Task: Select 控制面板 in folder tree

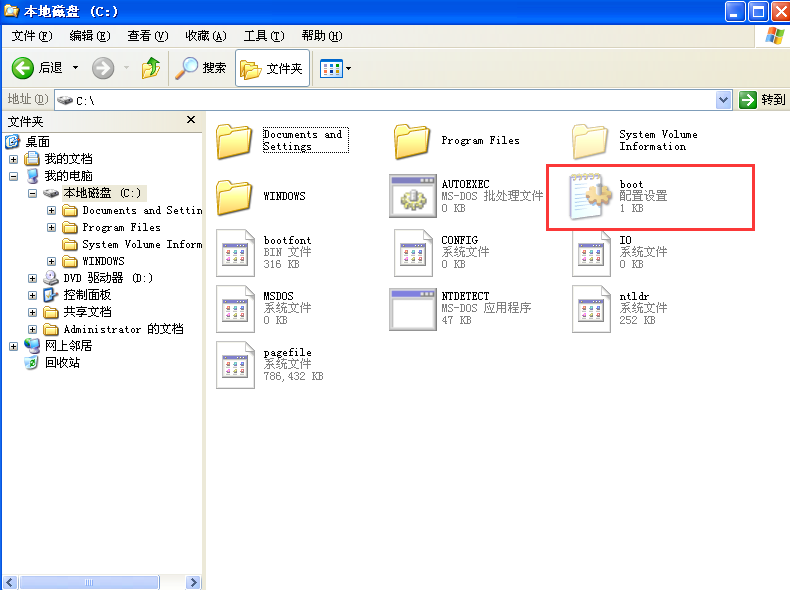Action: (x=87, y=295)
